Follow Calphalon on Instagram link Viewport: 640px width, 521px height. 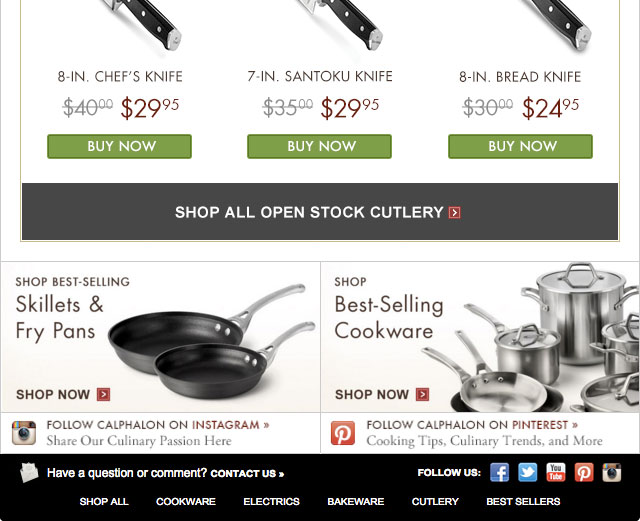coord(158,425)
